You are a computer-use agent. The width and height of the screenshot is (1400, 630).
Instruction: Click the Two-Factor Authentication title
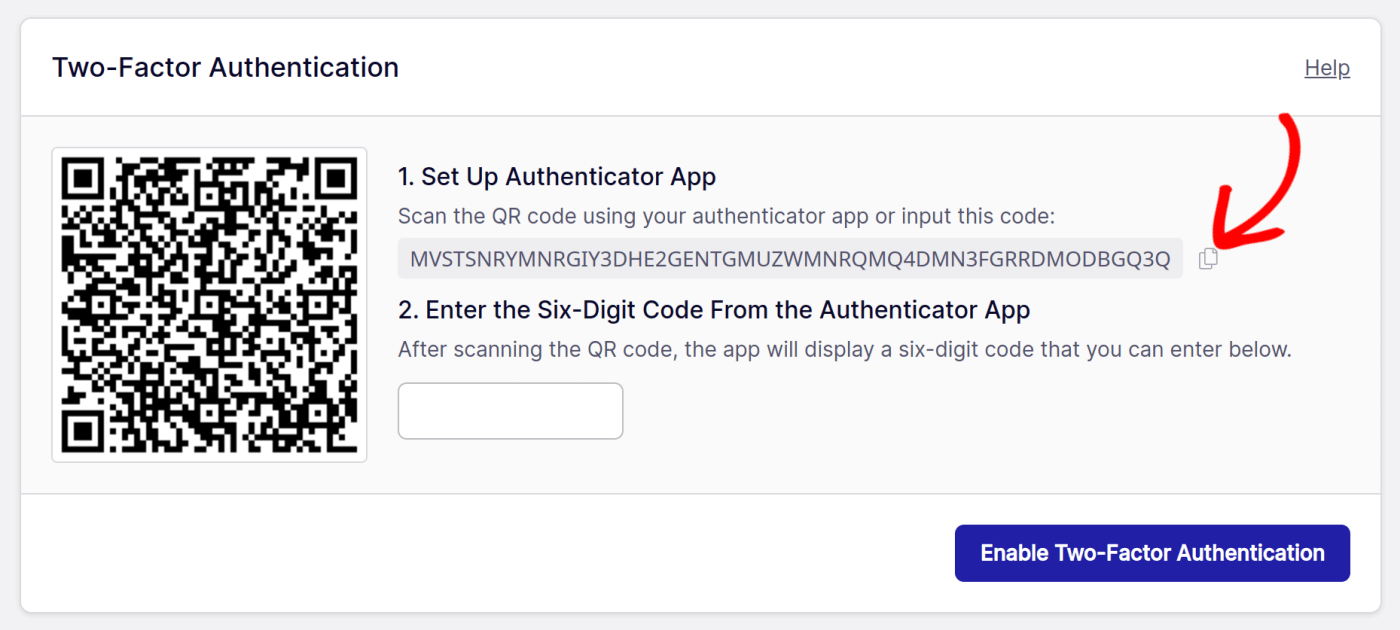(224, 67)
